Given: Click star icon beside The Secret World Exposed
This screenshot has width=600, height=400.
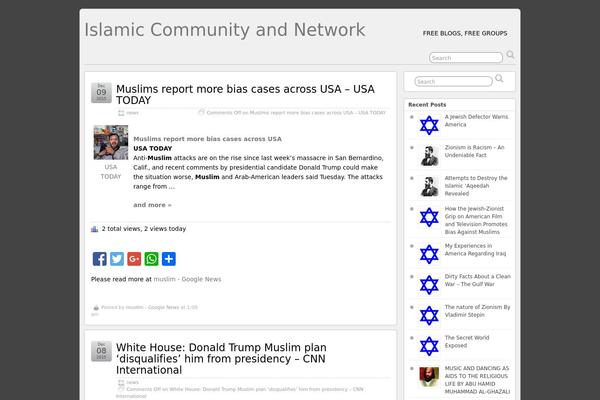Looking at the screenshot, I should coord(429,346).
